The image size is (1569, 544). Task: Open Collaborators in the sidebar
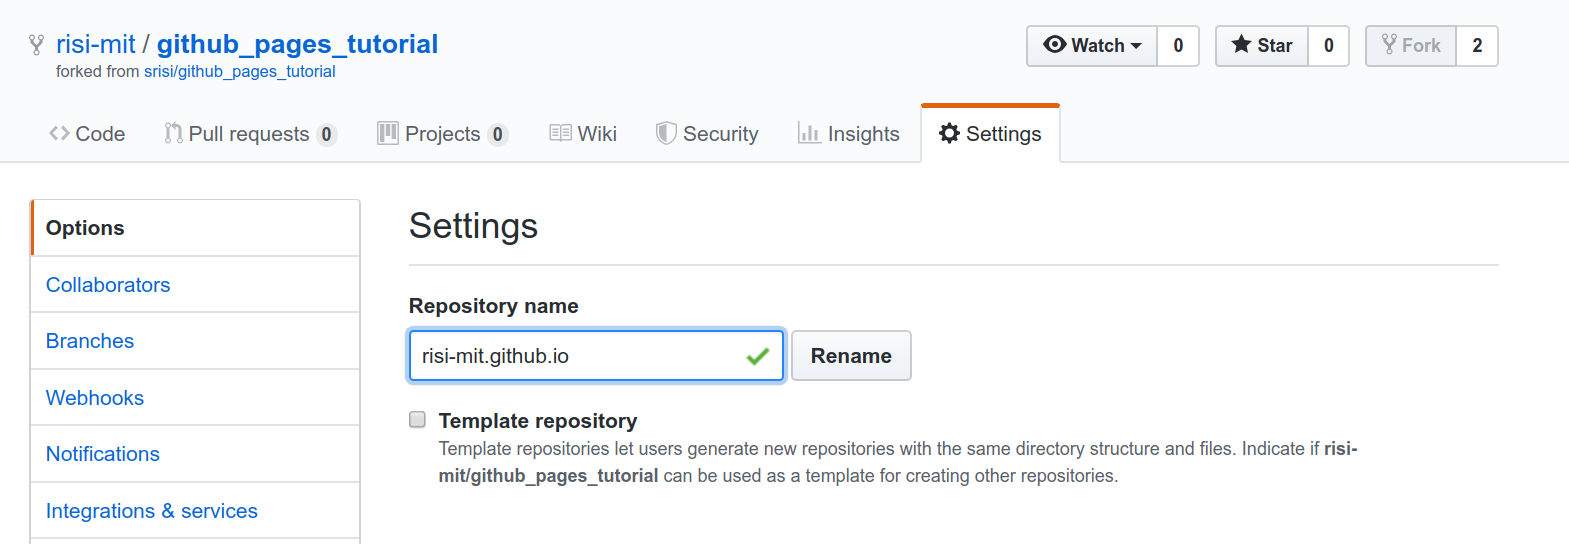click(195, 285)
